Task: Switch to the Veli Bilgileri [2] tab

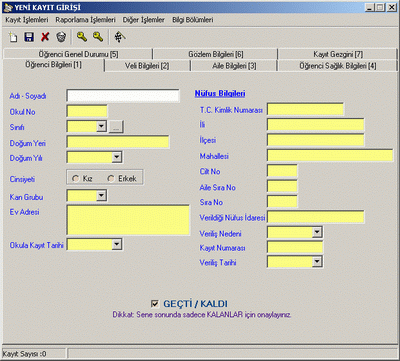Action: click(x=147, y=66)
